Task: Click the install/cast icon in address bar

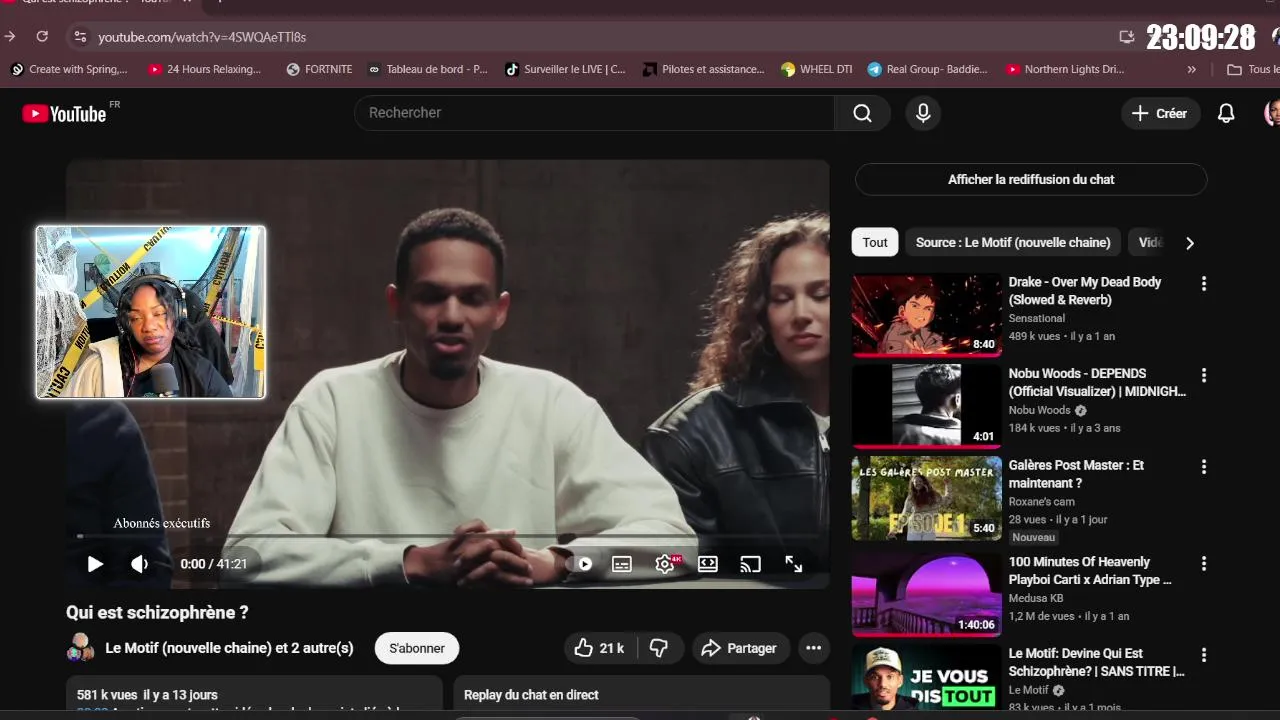Action: point(1127,37)
